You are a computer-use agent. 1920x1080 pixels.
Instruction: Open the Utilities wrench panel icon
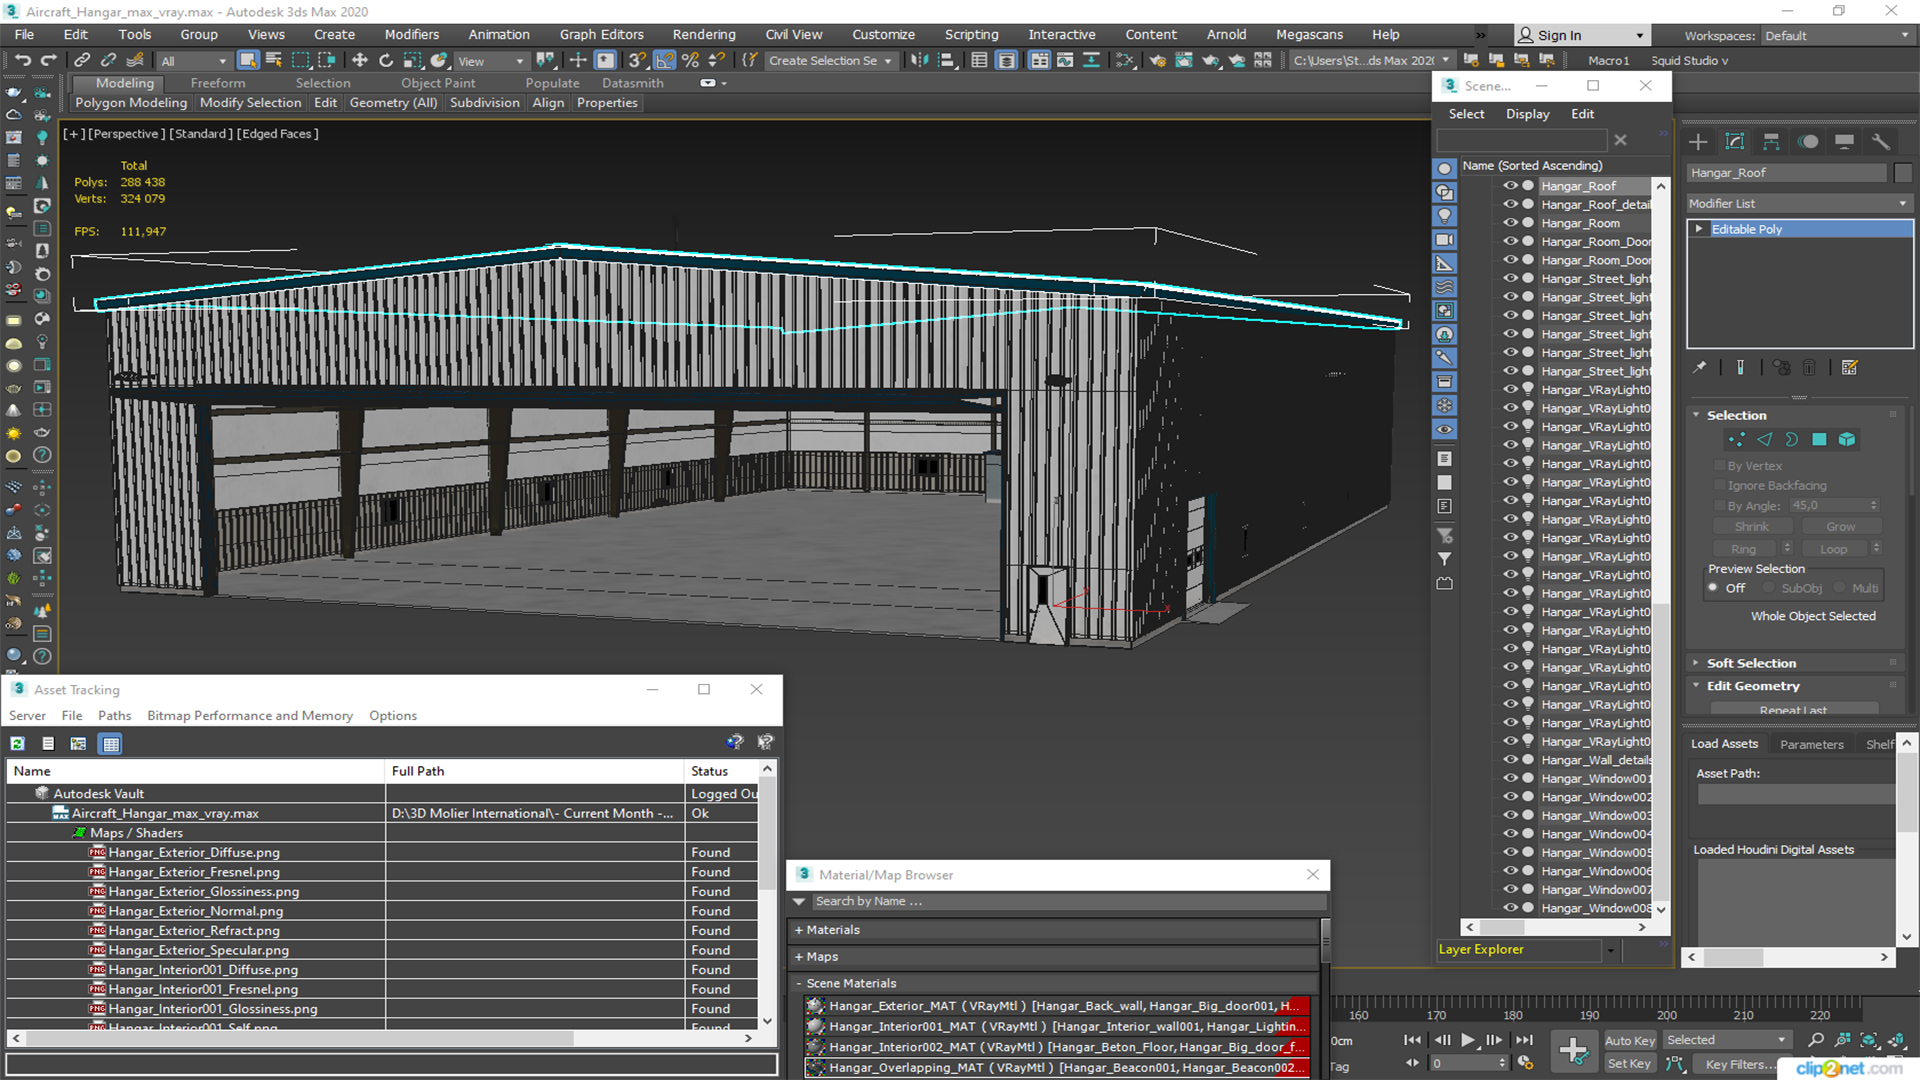1881,141
